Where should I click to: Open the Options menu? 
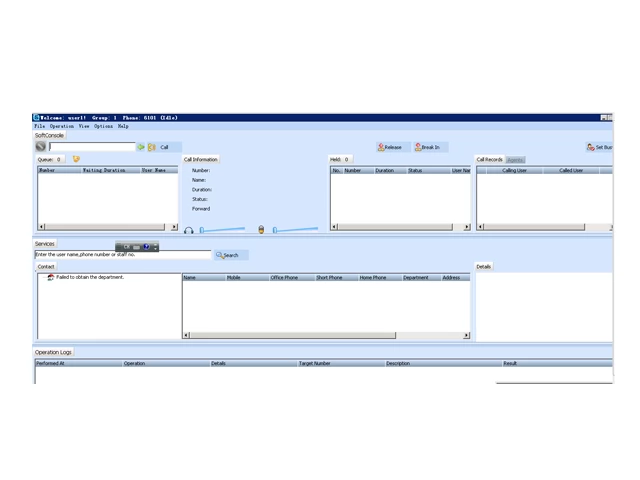(104, 127)
